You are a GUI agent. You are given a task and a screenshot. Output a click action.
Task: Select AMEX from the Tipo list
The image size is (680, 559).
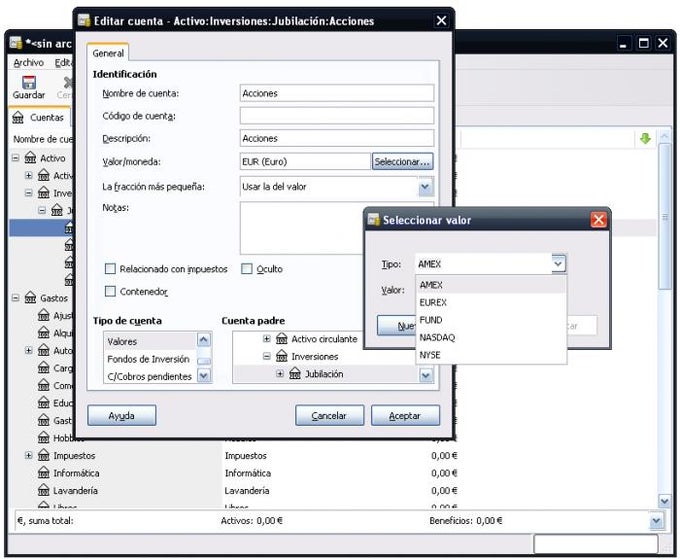point(491,285)
